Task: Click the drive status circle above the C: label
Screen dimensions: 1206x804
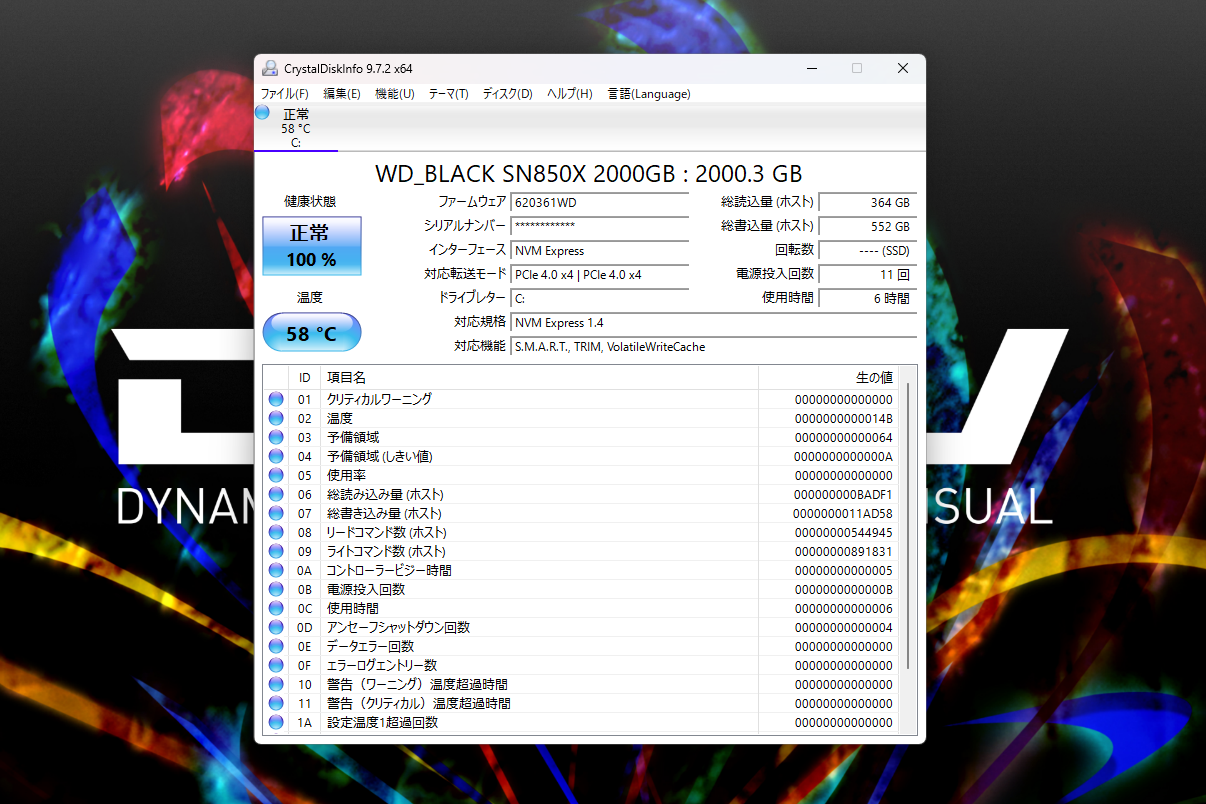Action: tap(262, 114)
